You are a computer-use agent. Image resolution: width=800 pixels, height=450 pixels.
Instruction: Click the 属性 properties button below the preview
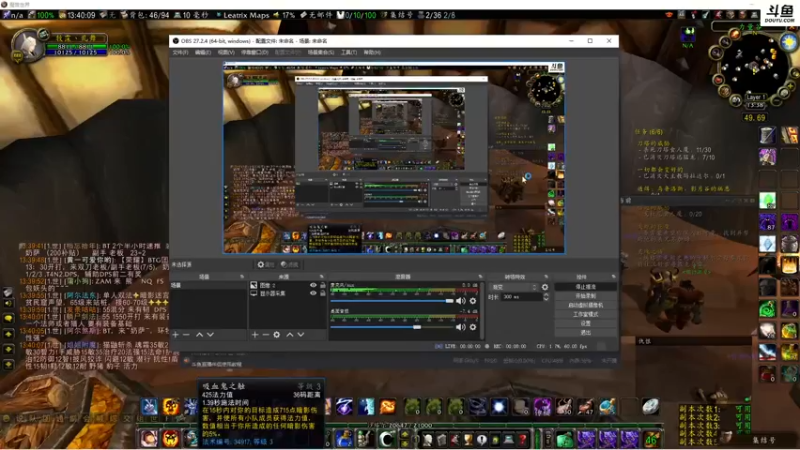point(265,264)
